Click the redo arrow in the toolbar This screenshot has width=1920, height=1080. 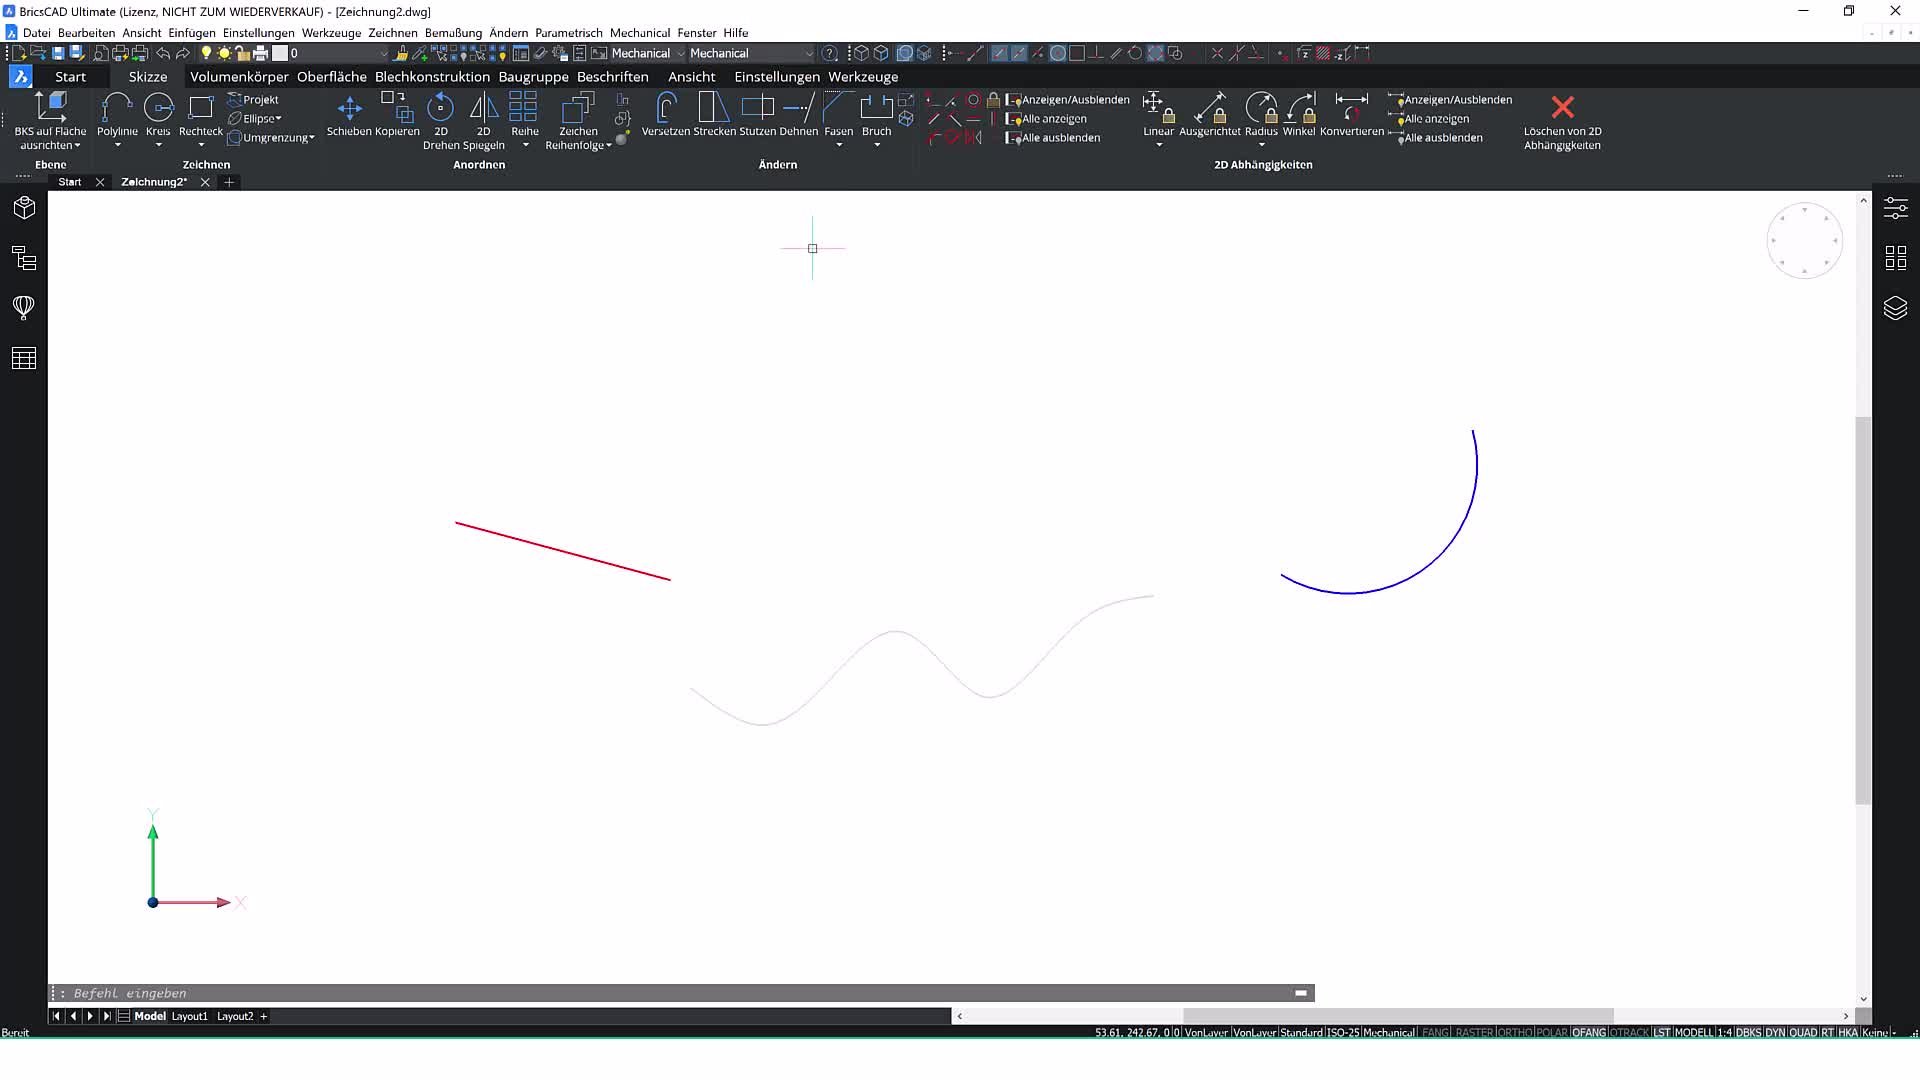coord(182,53)
